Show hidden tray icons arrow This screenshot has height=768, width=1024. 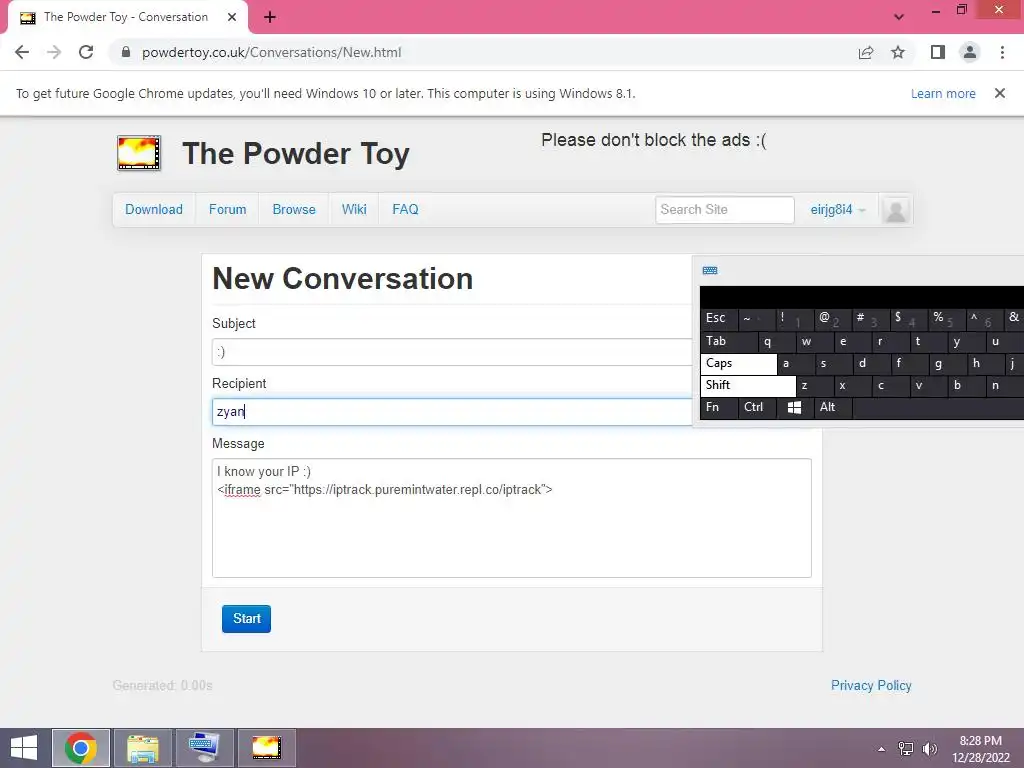882,749
